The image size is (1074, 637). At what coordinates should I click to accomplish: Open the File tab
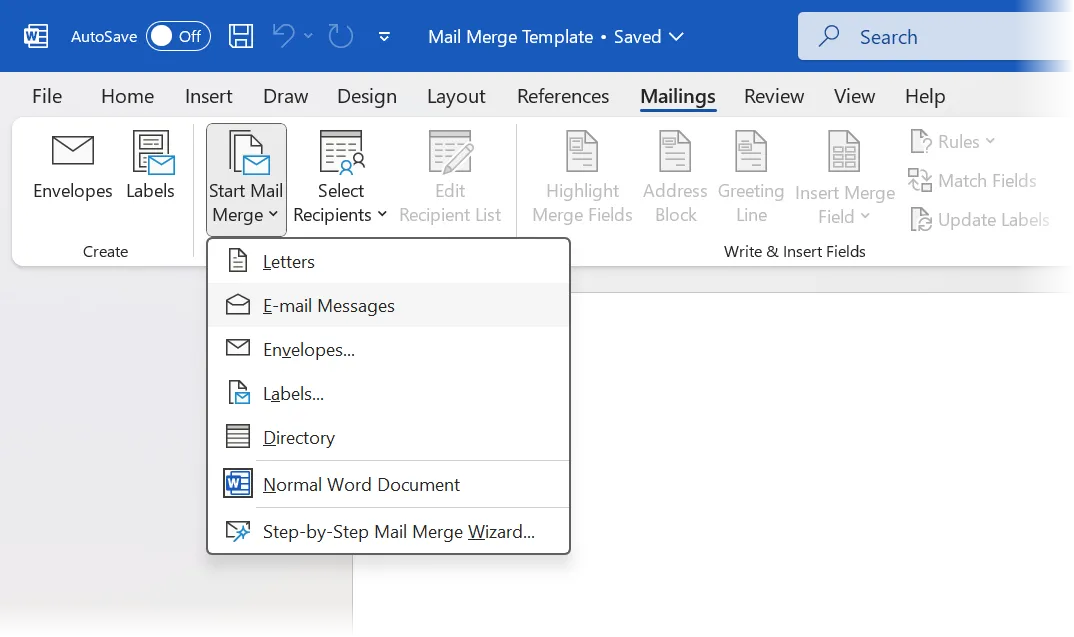tap(47, 96)
